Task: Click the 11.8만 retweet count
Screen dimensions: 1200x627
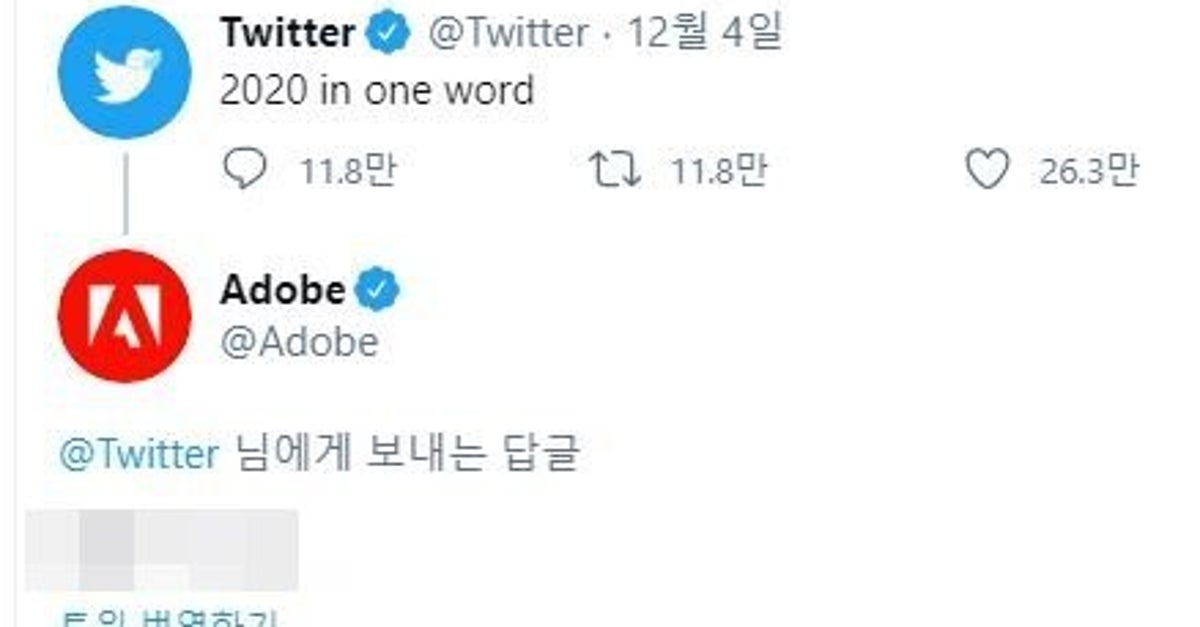Action: [x=719, y=172]
